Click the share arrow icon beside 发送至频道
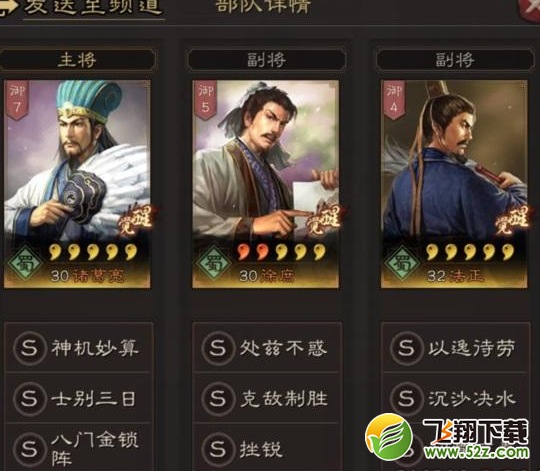 point(8,6)
